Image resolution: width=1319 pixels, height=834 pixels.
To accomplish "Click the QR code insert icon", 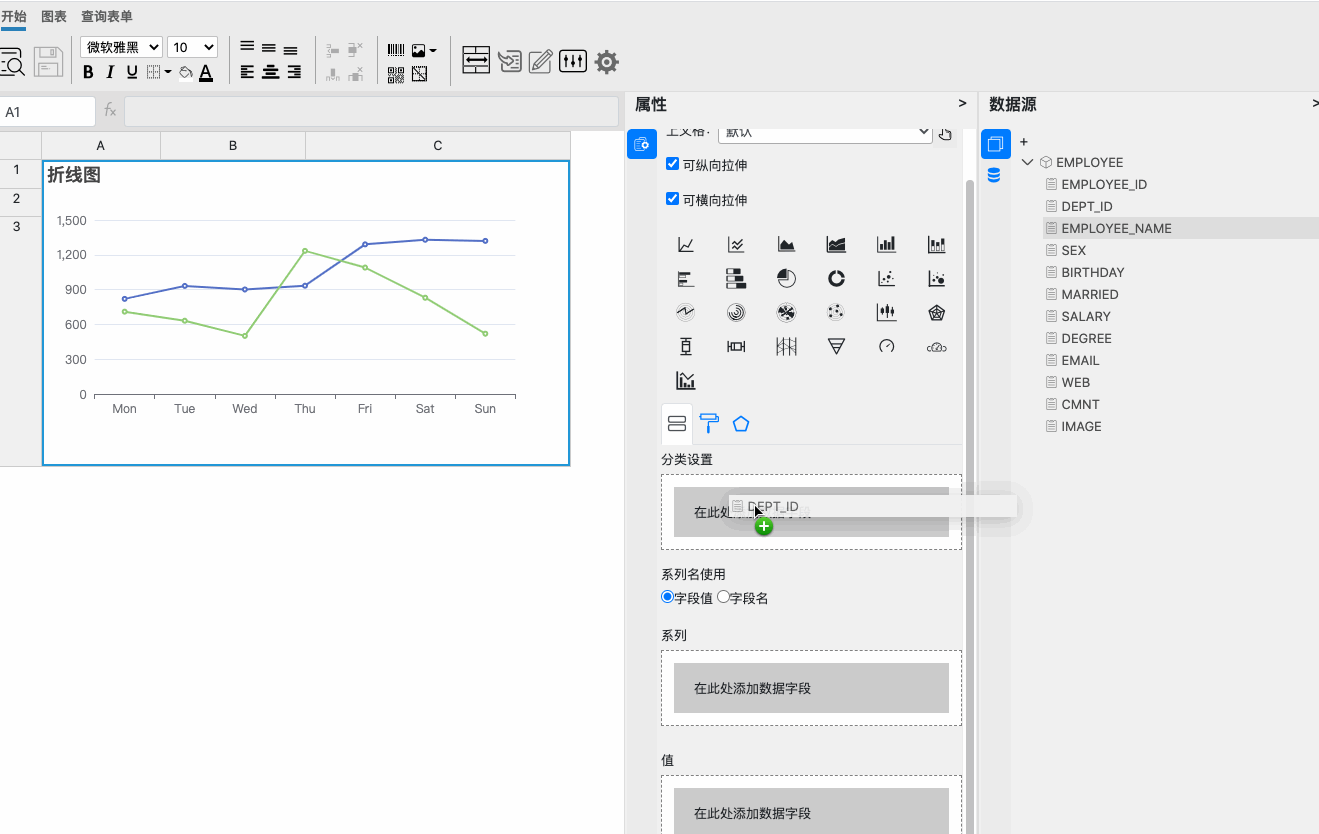I will [x=396, y=73].
